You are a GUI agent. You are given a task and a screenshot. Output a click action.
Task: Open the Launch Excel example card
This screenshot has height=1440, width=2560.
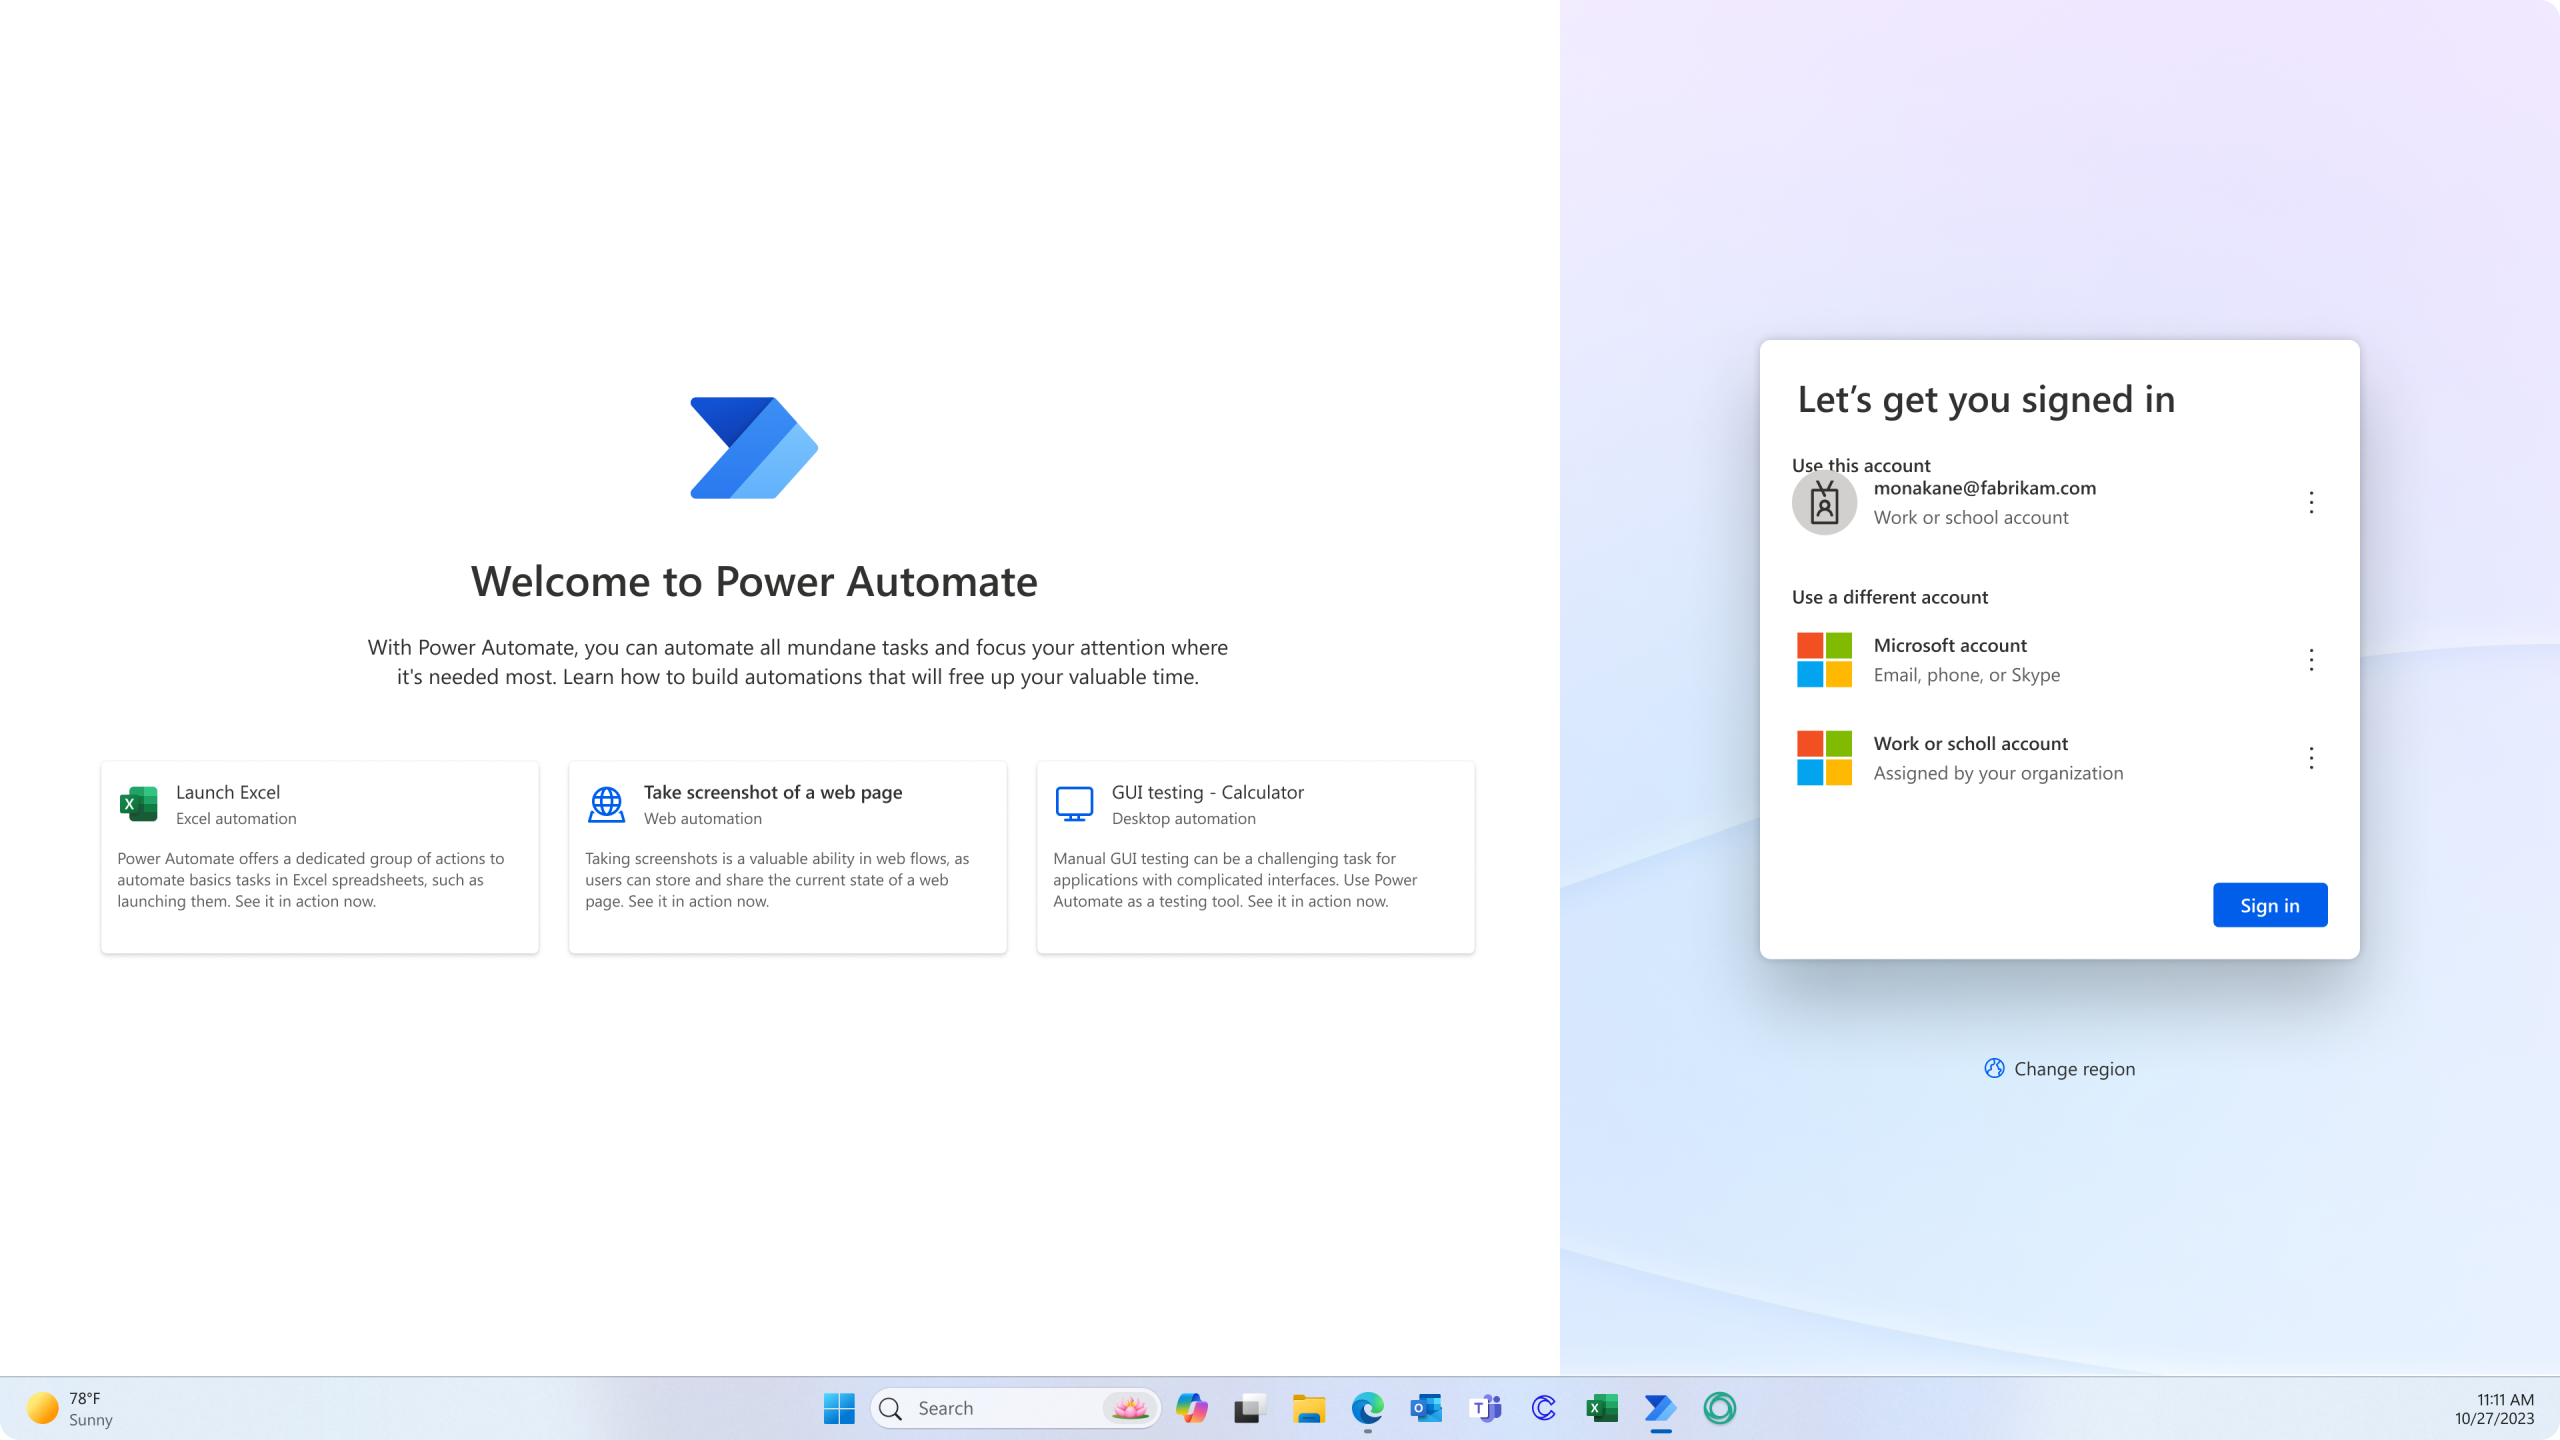pyautogui.click(x=319, y=857)
